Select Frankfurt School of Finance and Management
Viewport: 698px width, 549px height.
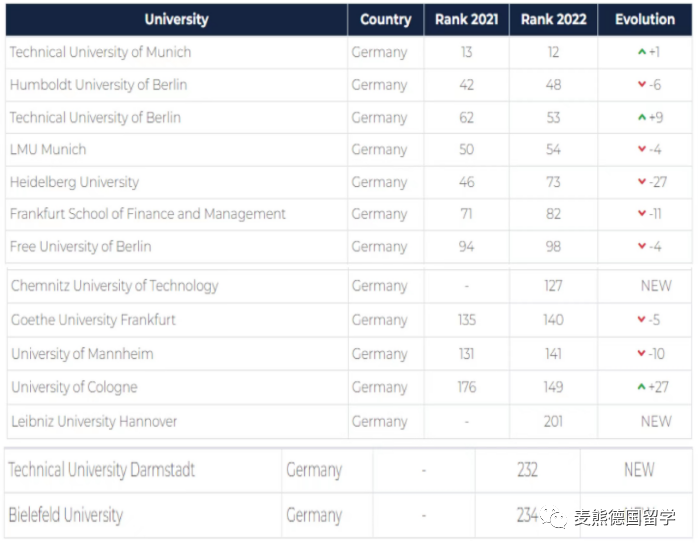[147, 214]
